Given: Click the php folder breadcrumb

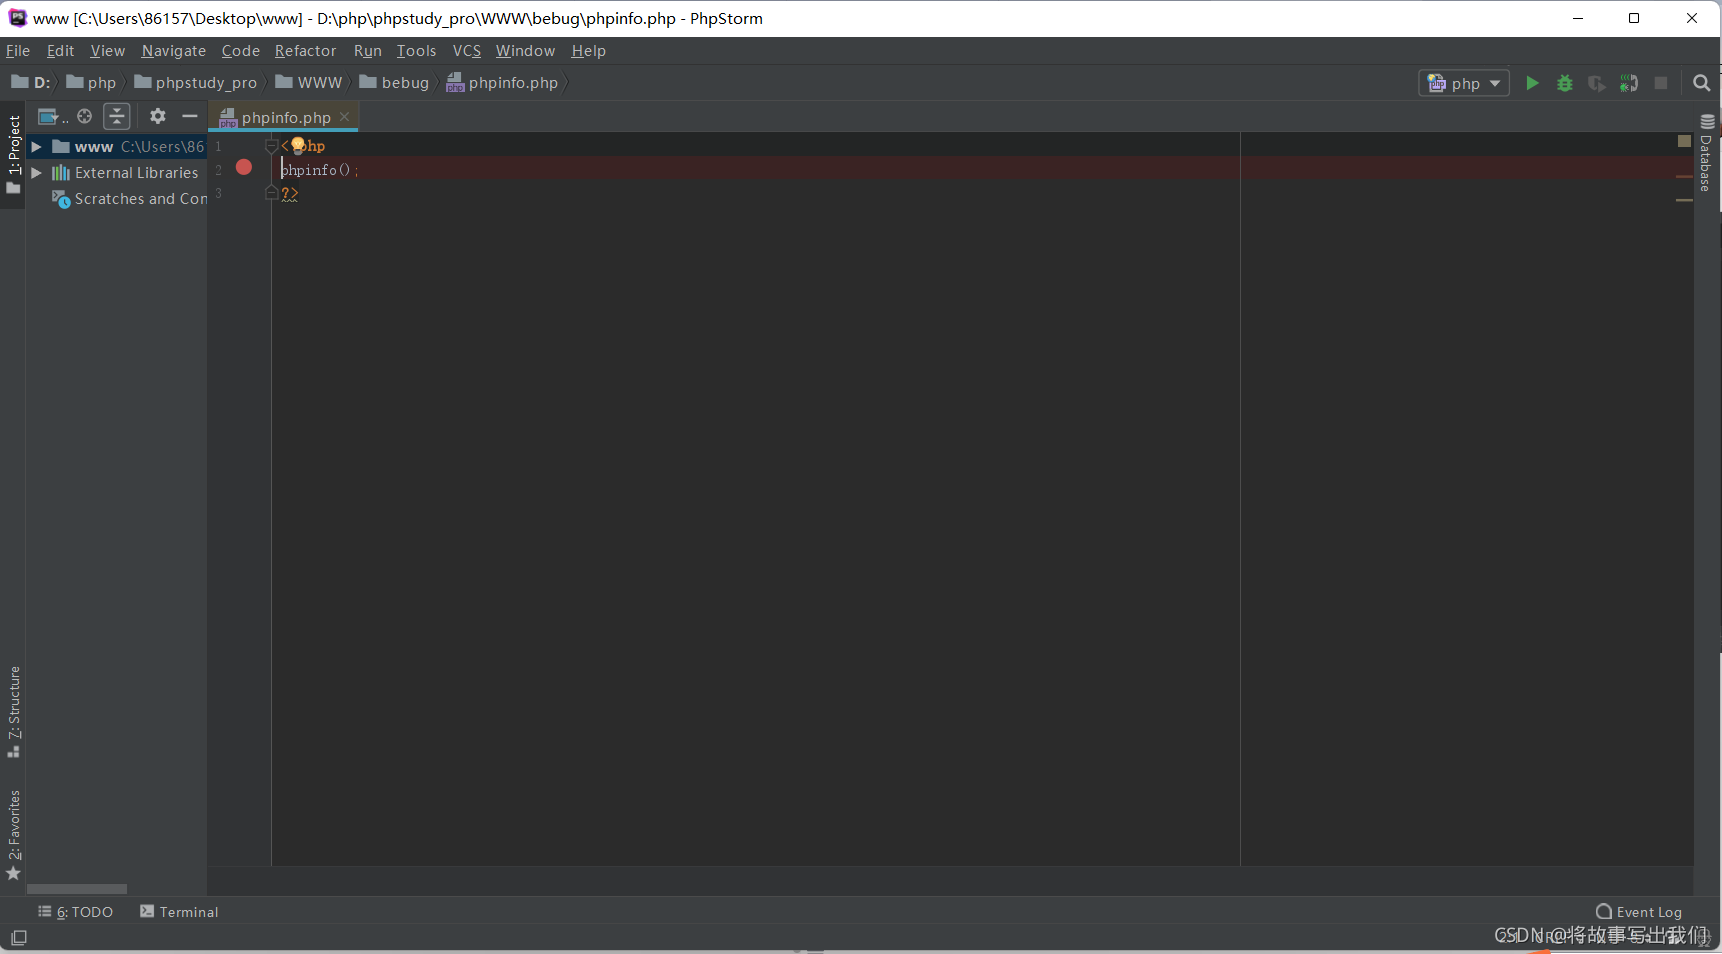Looking at the screenshot, I should [91, 83].
